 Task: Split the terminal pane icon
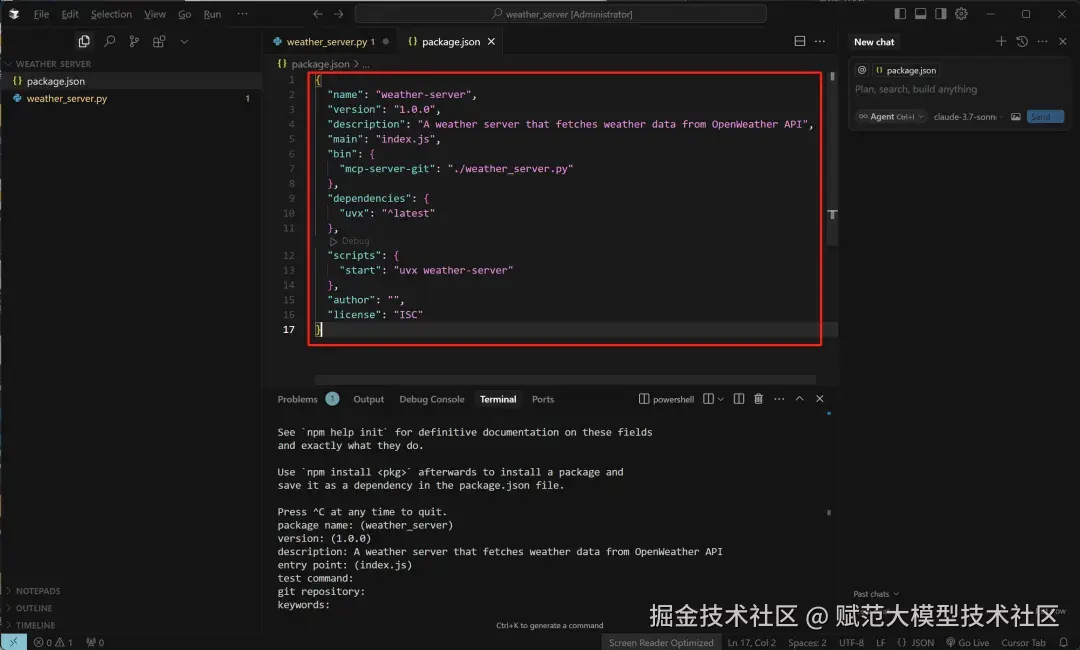point(738,399)
